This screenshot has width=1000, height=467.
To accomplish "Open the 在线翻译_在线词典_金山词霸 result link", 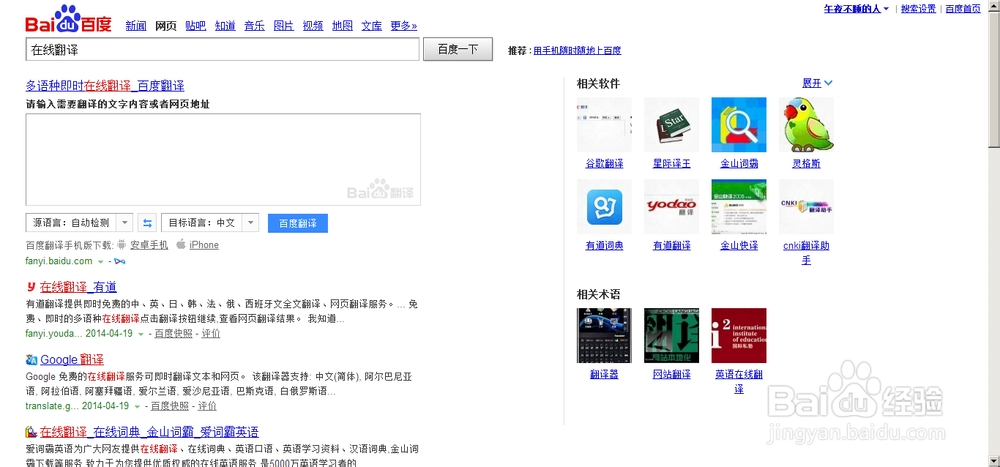I will pos(149,432).
